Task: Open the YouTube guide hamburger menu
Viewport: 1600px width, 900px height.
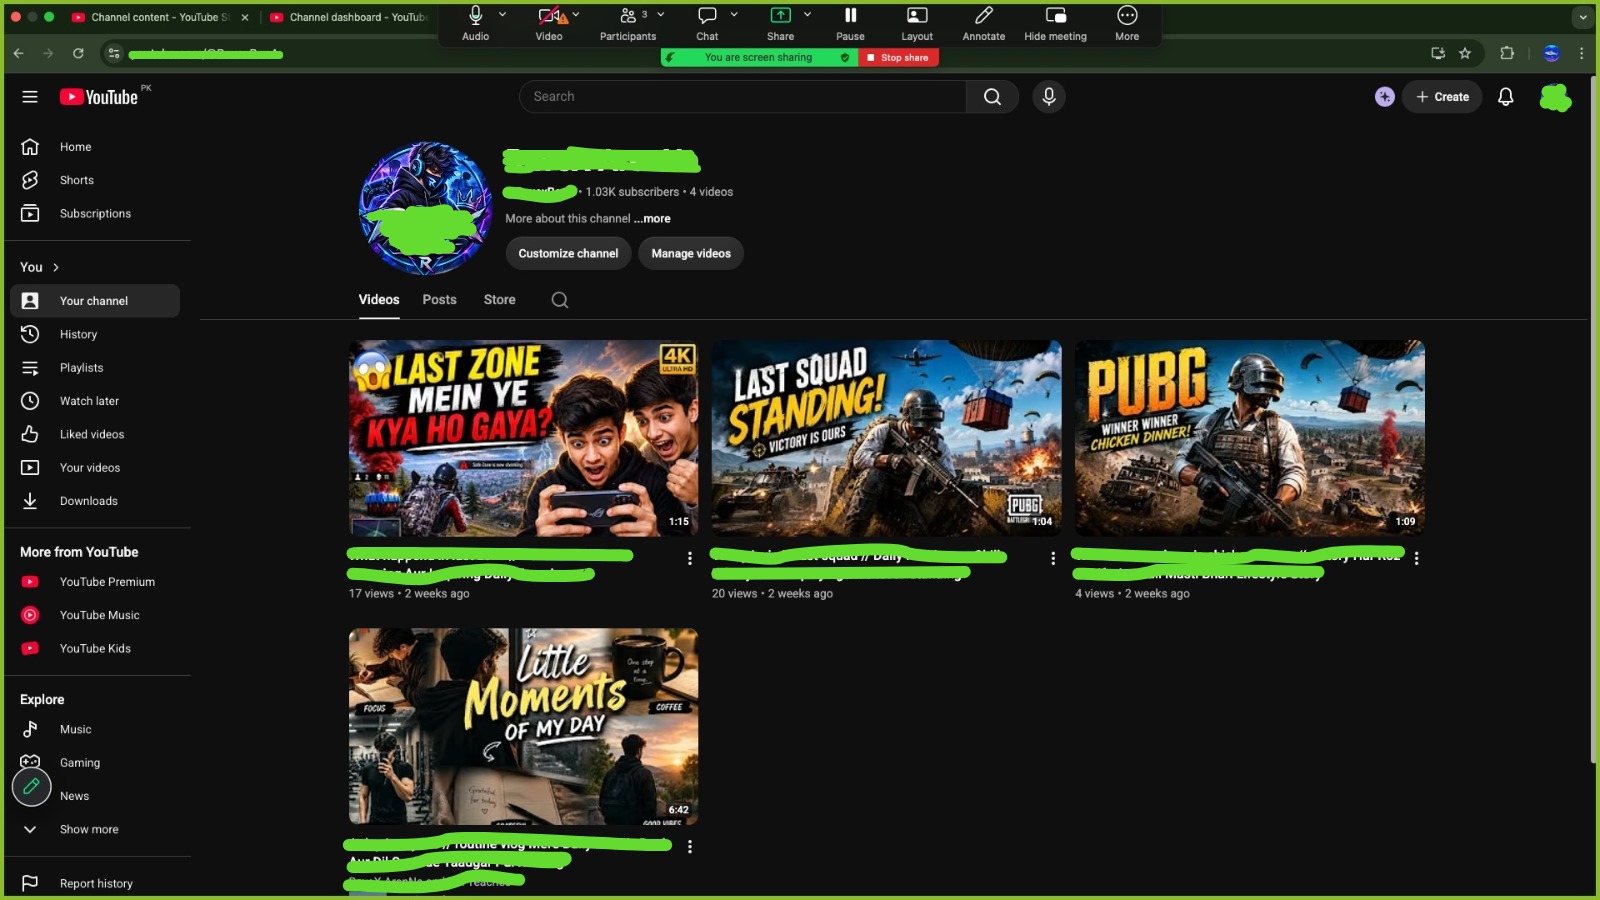Action: pyautogui.click(x=30, y=97)
